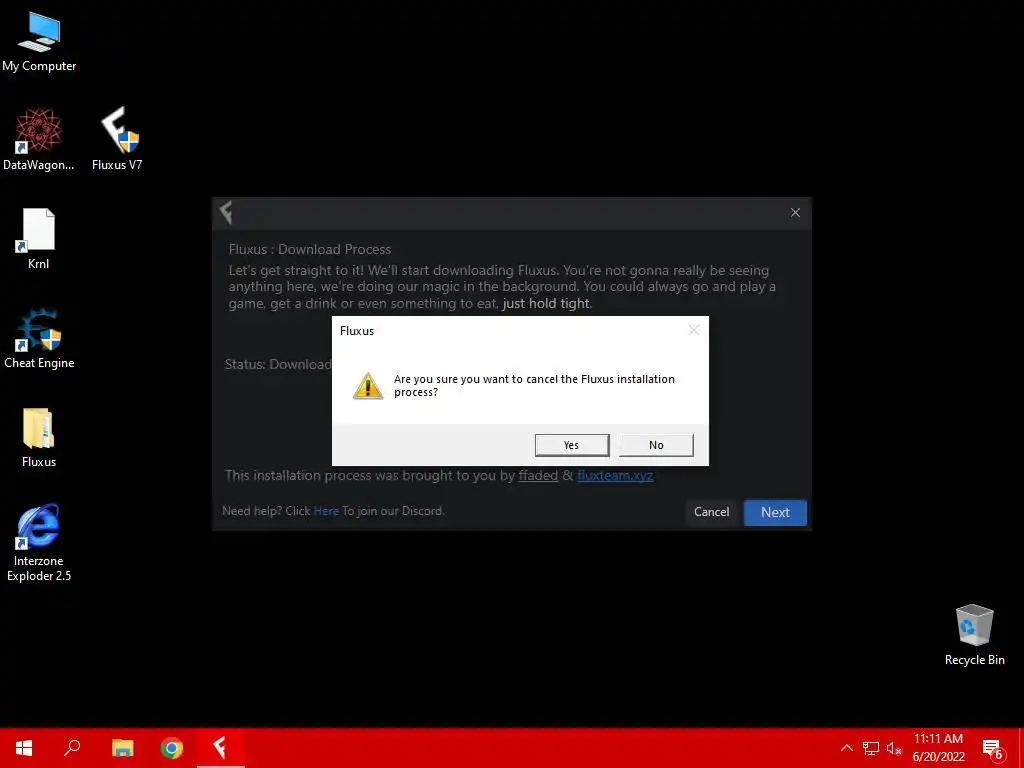This screenshot has height=768, width=1024.
Task: Click the 'Fluxus' dialog title text
Action: 357,330
